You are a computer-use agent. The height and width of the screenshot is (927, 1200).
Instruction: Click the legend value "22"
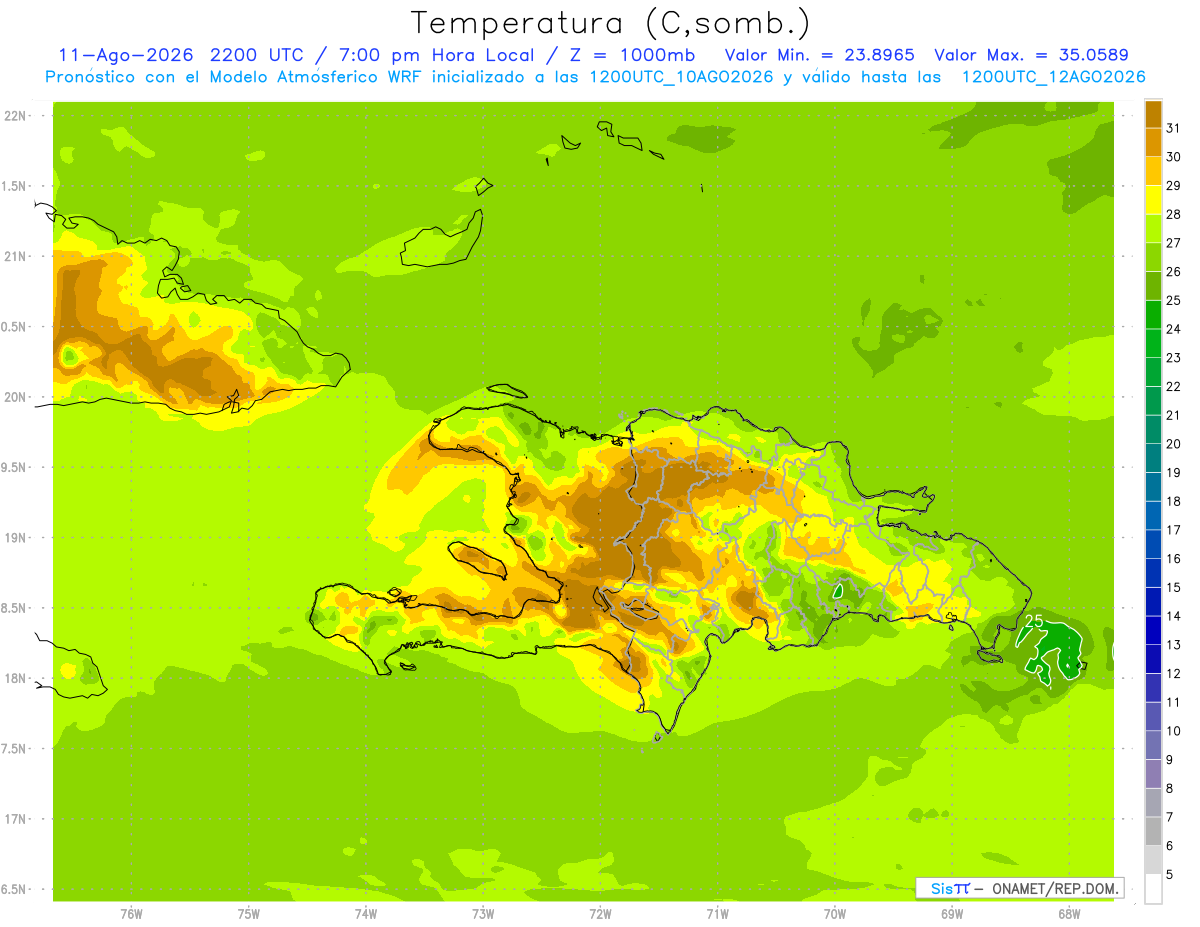coord(1174,386)
